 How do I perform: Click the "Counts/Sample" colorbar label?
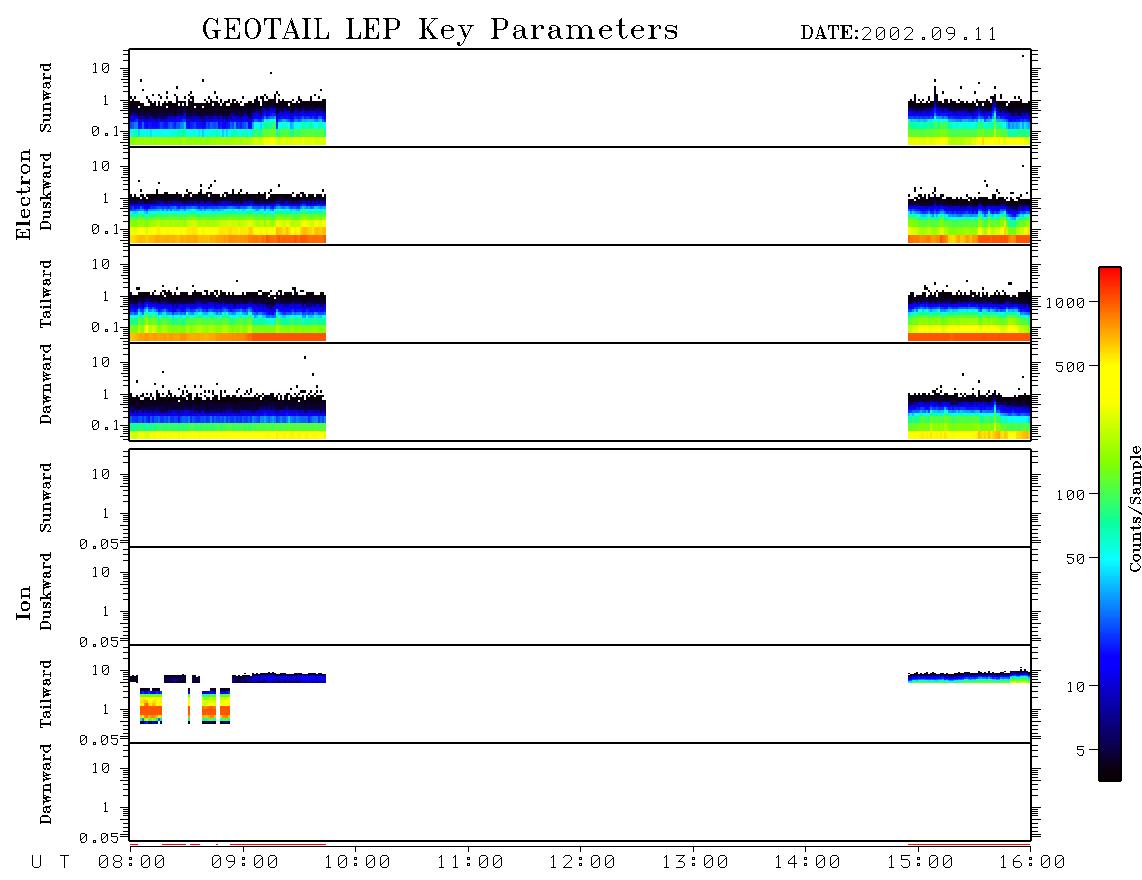[x=1134, y=508]
